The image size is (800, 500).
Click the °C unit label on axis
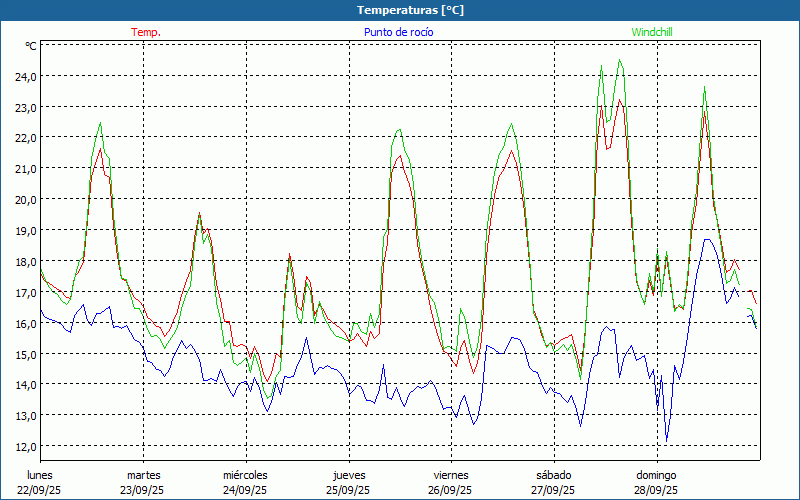[x=30, y=46]
